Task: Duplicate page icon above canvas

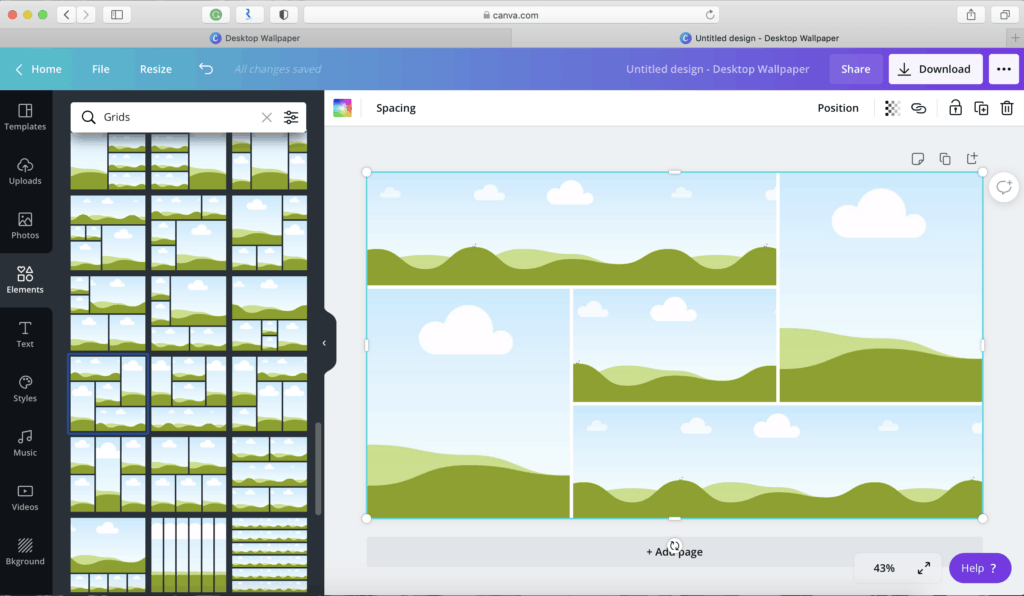Action: [944, 159]
